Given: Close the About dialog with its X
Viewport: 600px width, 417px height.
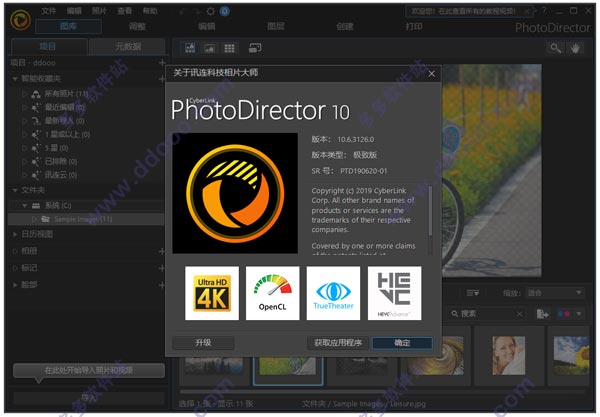Looking at the screenshot, I should pos(432,73).
